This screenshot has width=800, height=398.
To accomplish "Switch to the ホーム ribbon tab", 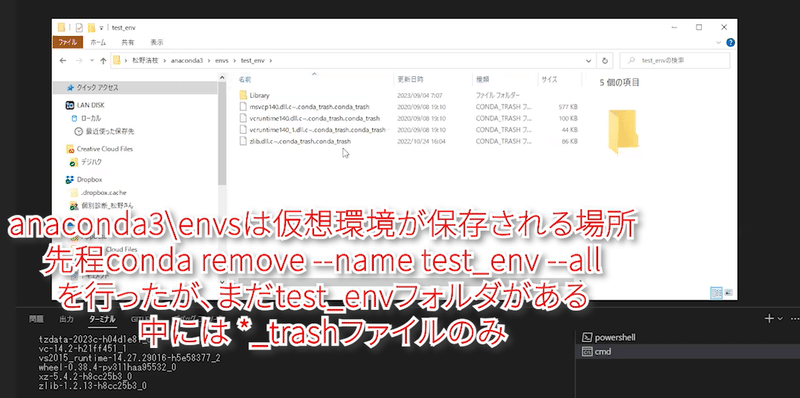I will point(98,42).
